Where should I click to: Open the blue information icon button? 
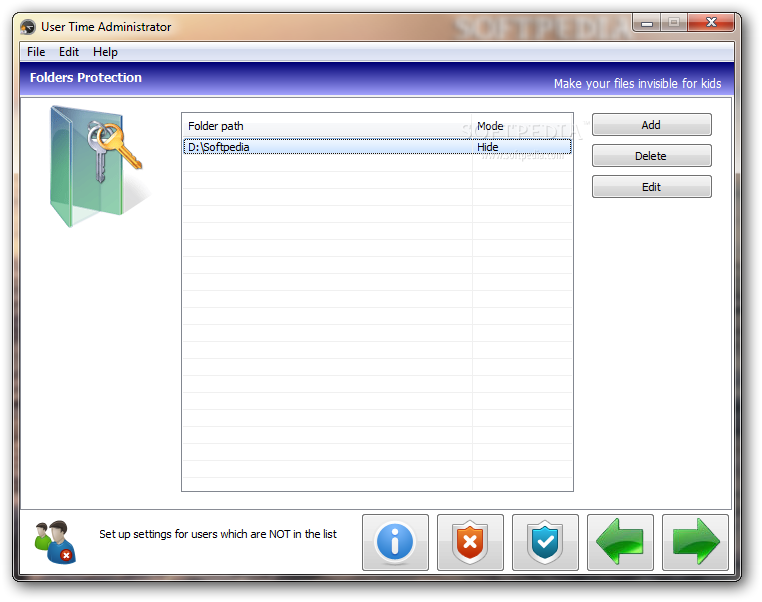coord(395,542)
